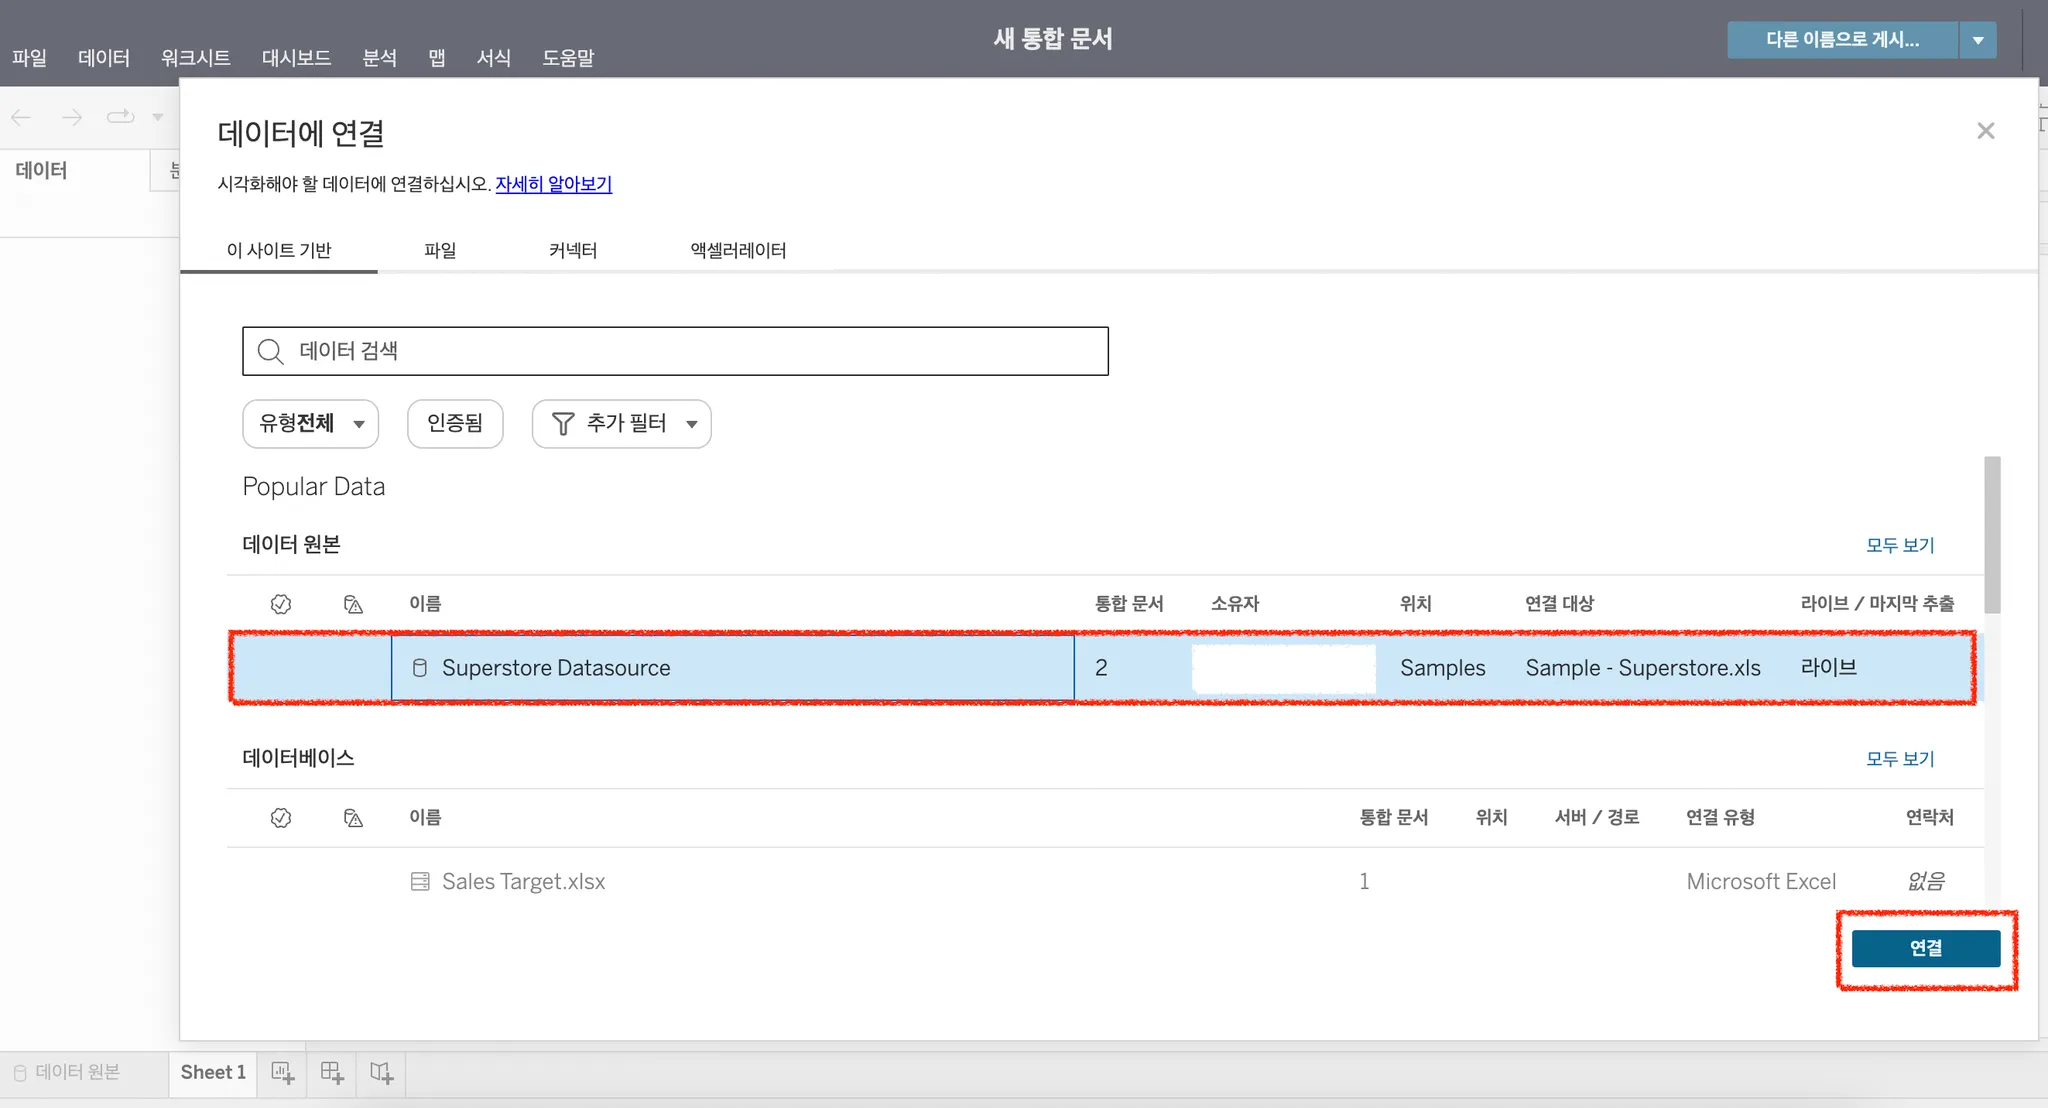
Task: Open the 추가 필터 dropdown
Action: click(x=621, y=424)
